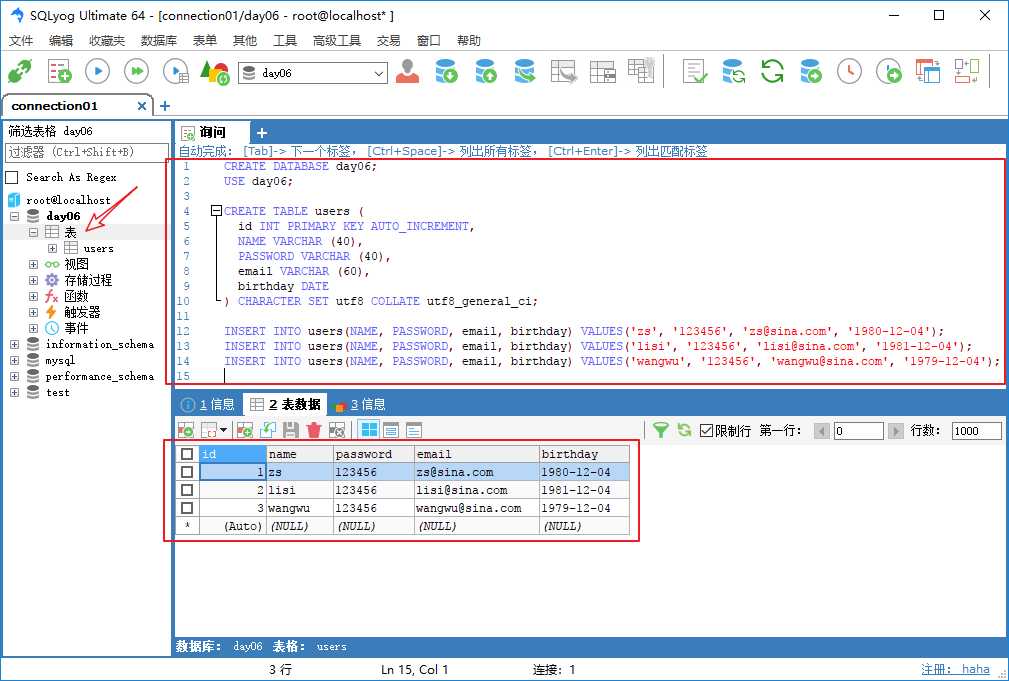The width and height of the screenshot is (1009, 681).
Task: Click the cancel changes icon
Action: pos(337,430)
